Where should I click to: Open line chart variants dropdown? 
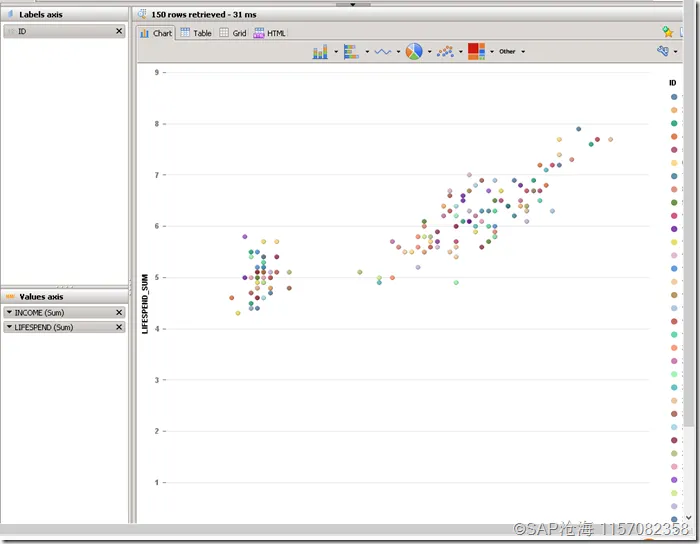398,52
